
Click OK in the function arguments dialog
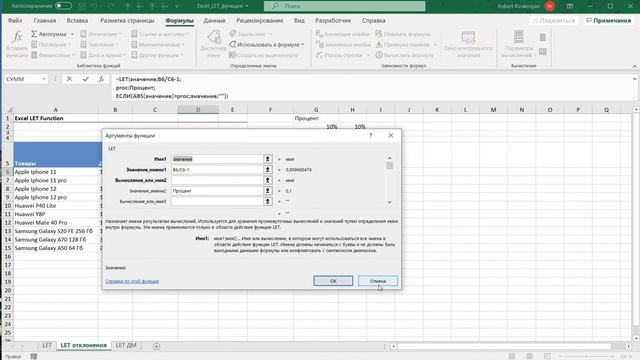(333, 281)
